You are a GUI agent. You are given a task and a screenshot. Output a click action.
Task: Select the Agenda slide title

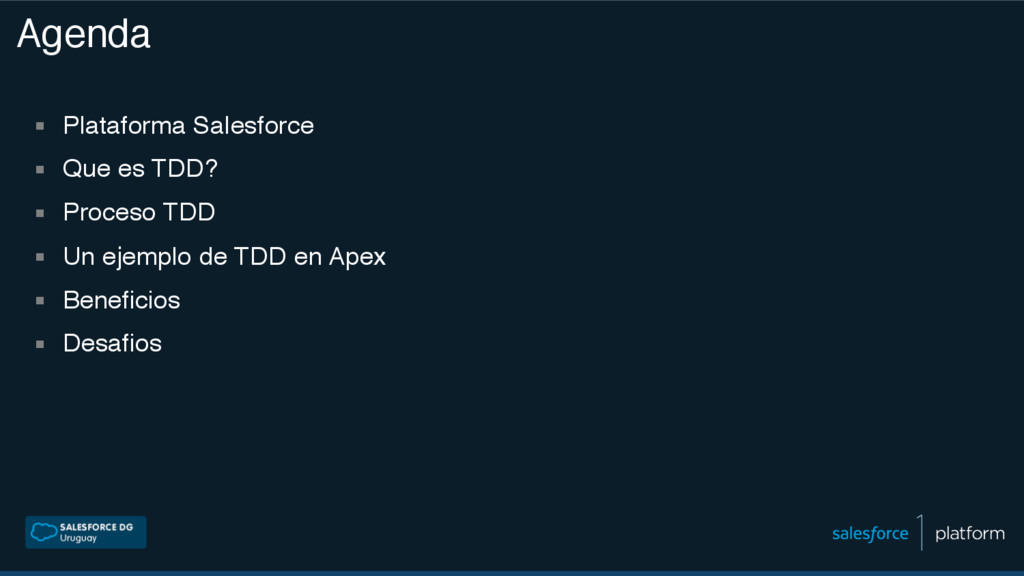coord(84,35)
